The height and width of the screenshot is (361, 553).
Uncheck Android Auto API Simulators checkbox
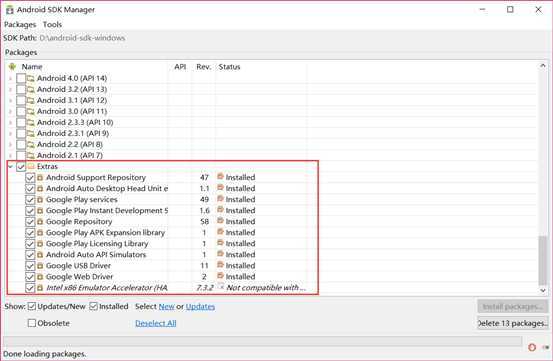pos(30,255)
